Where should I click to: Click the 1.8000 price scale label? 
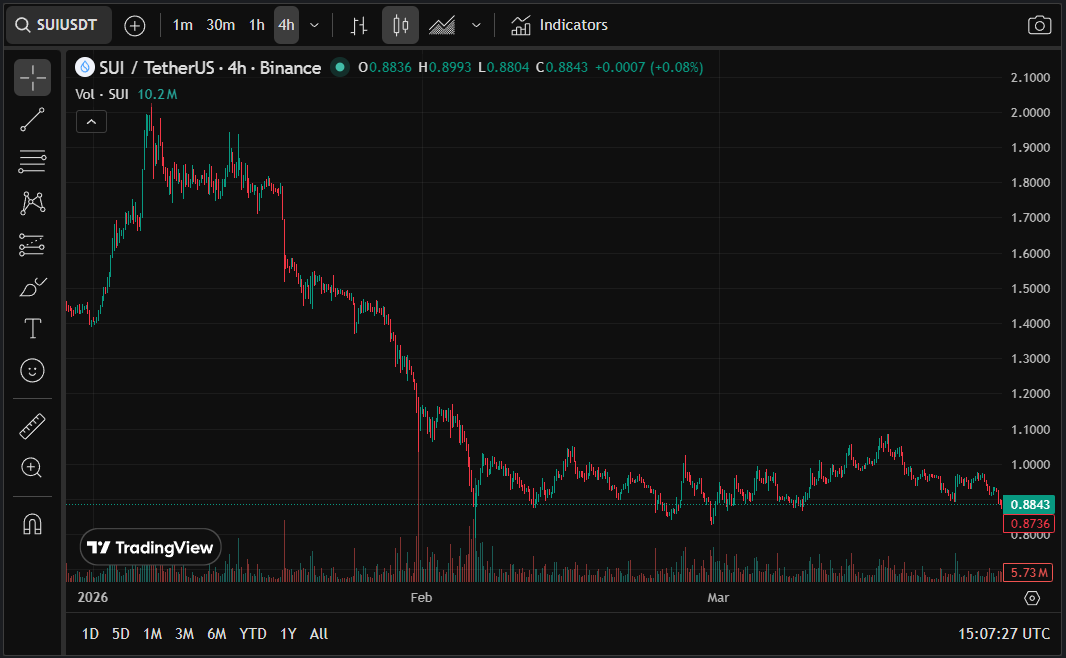[x=1030, y=183]
